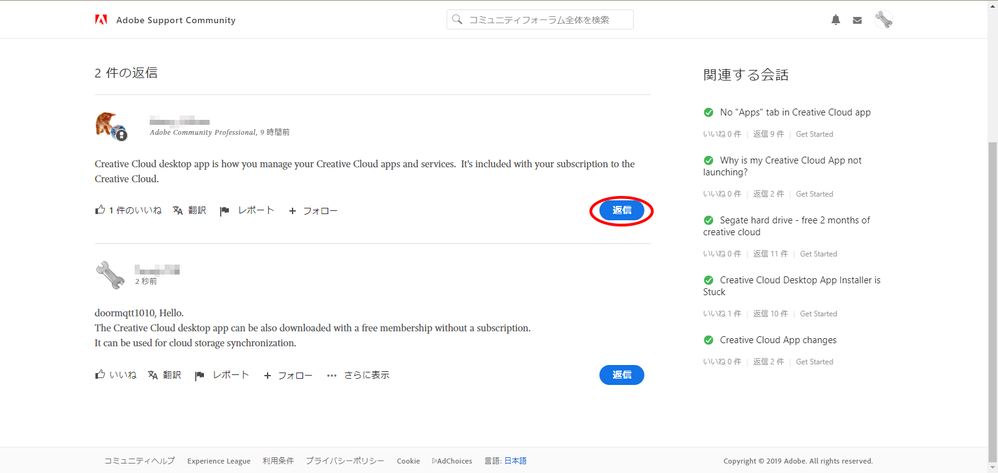The image size is (998, 473).
Task: Open messages envelope icon
Action: click(x=857, y=20)
